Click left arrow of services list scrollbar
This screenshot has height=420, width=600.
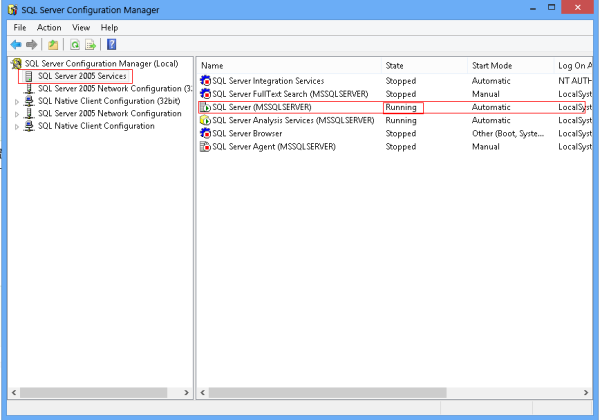(202, 392)
